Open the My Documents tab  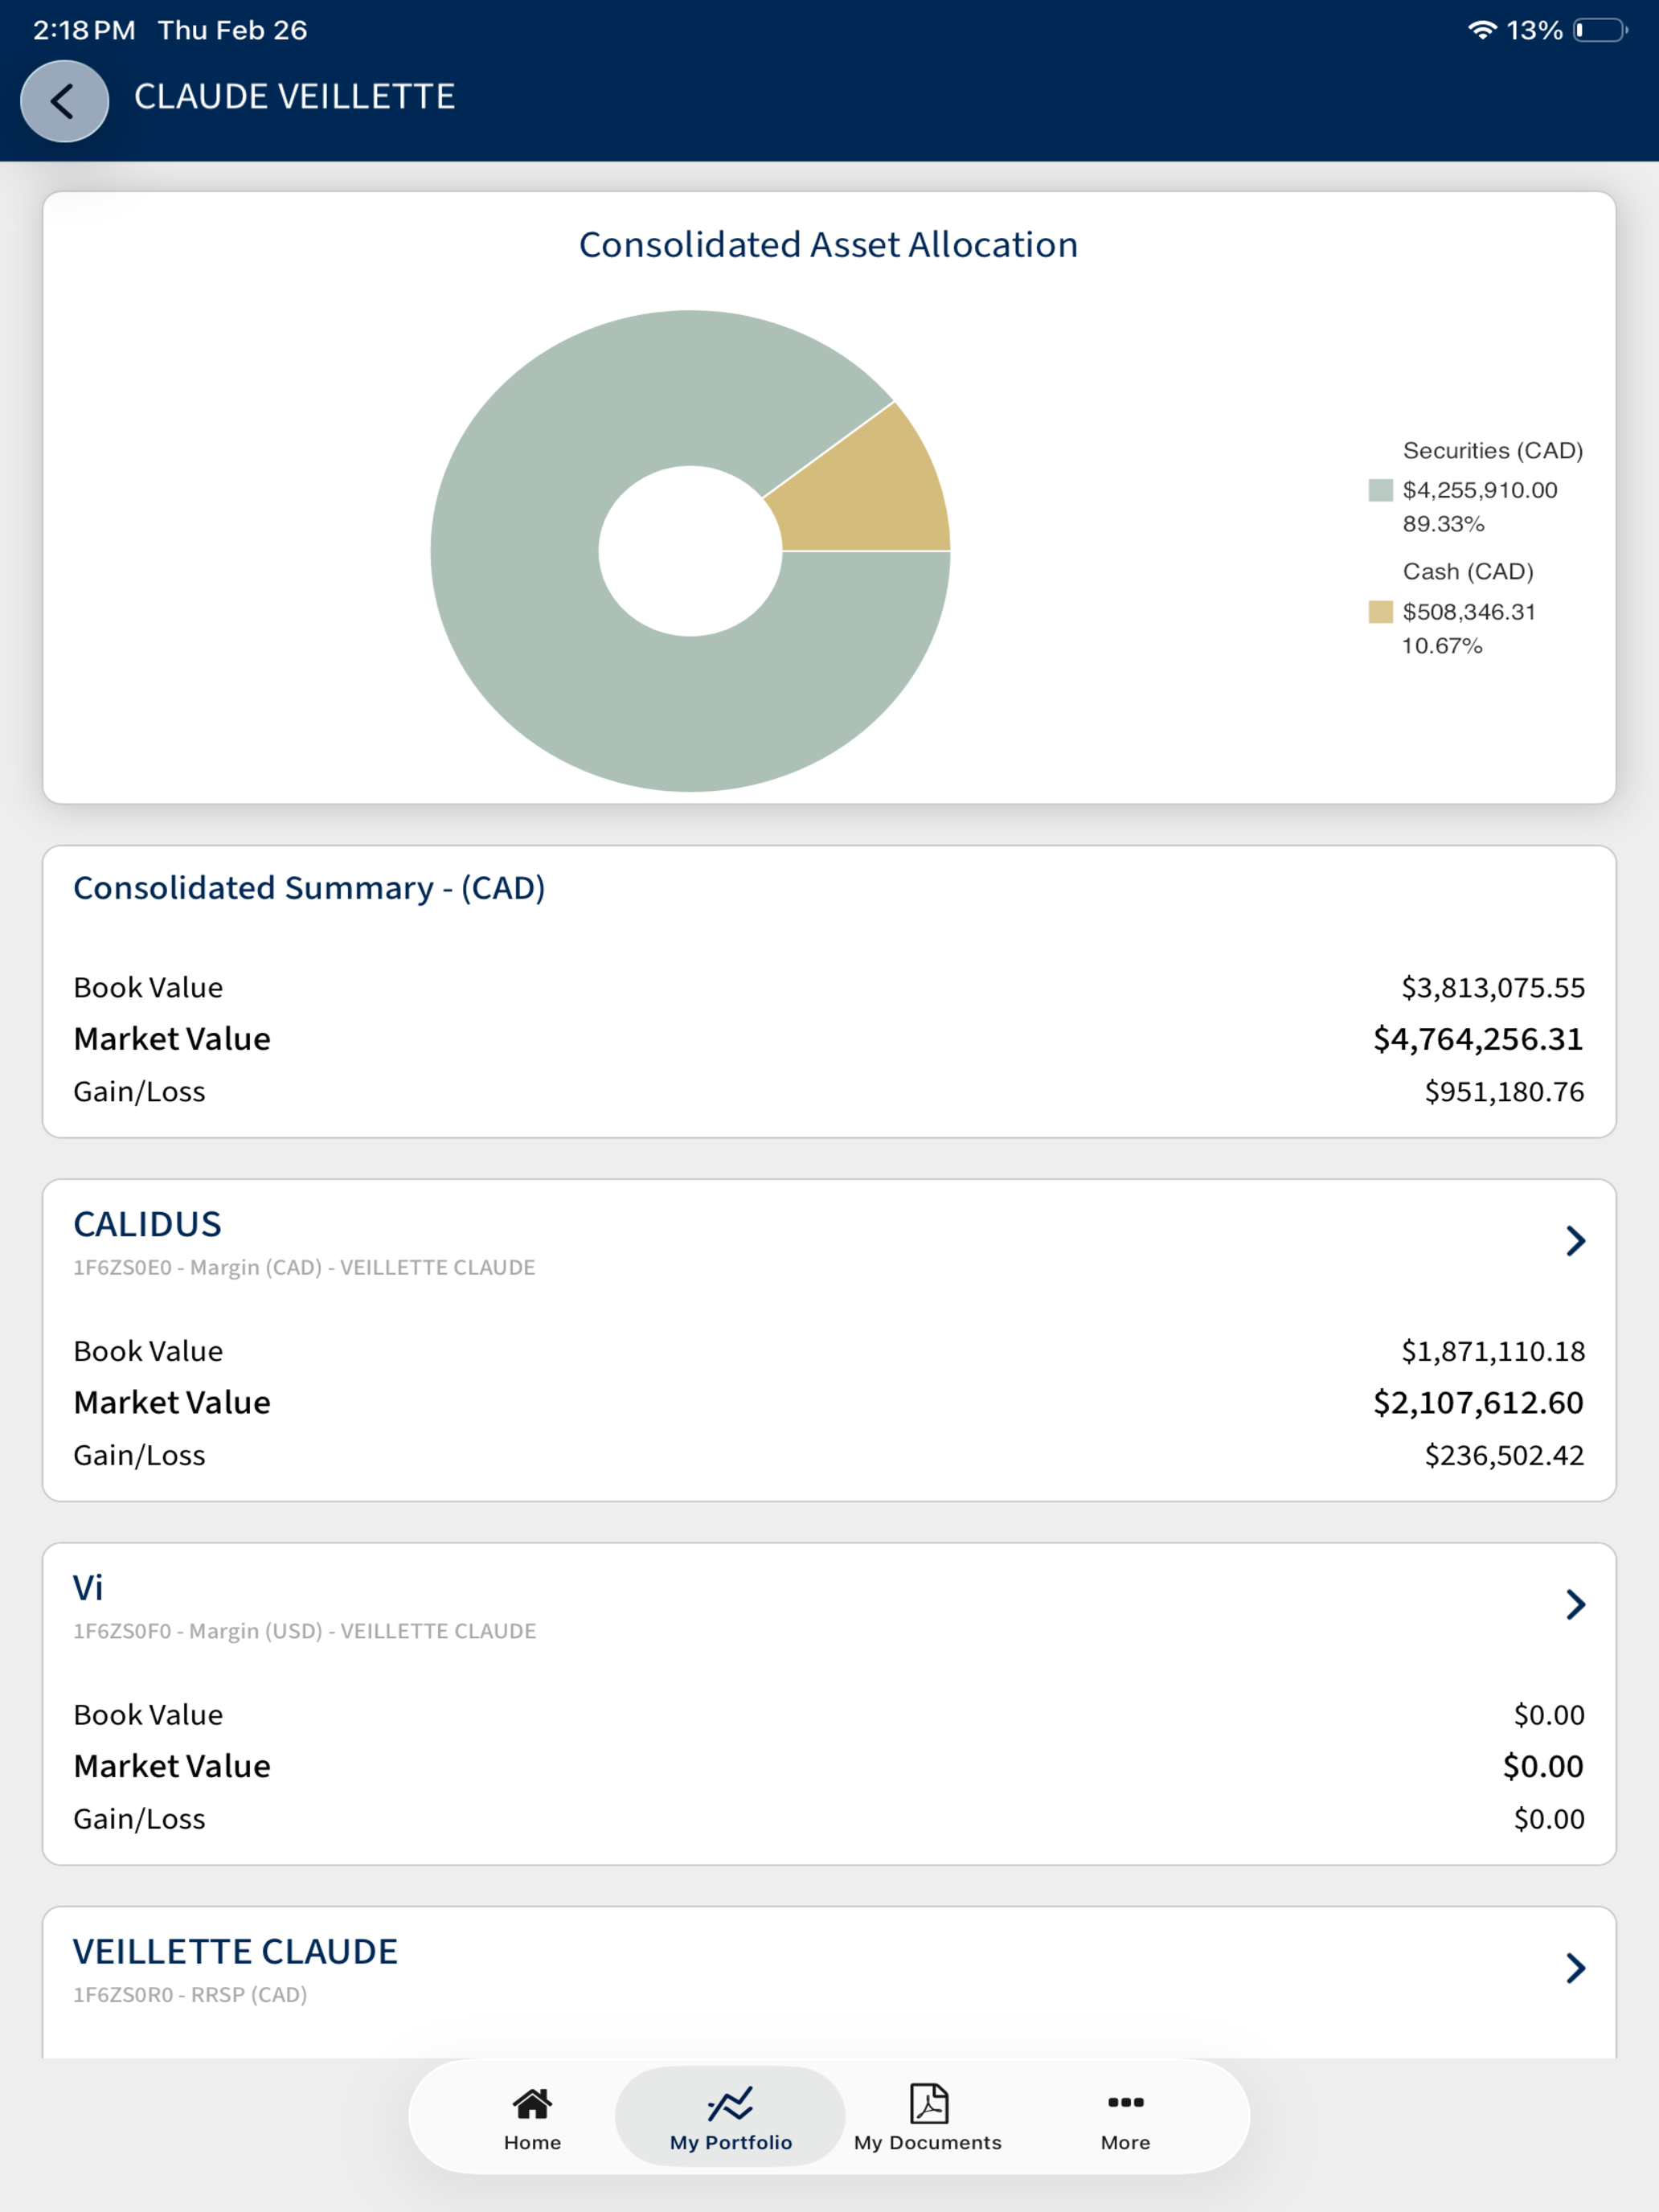927,2119
